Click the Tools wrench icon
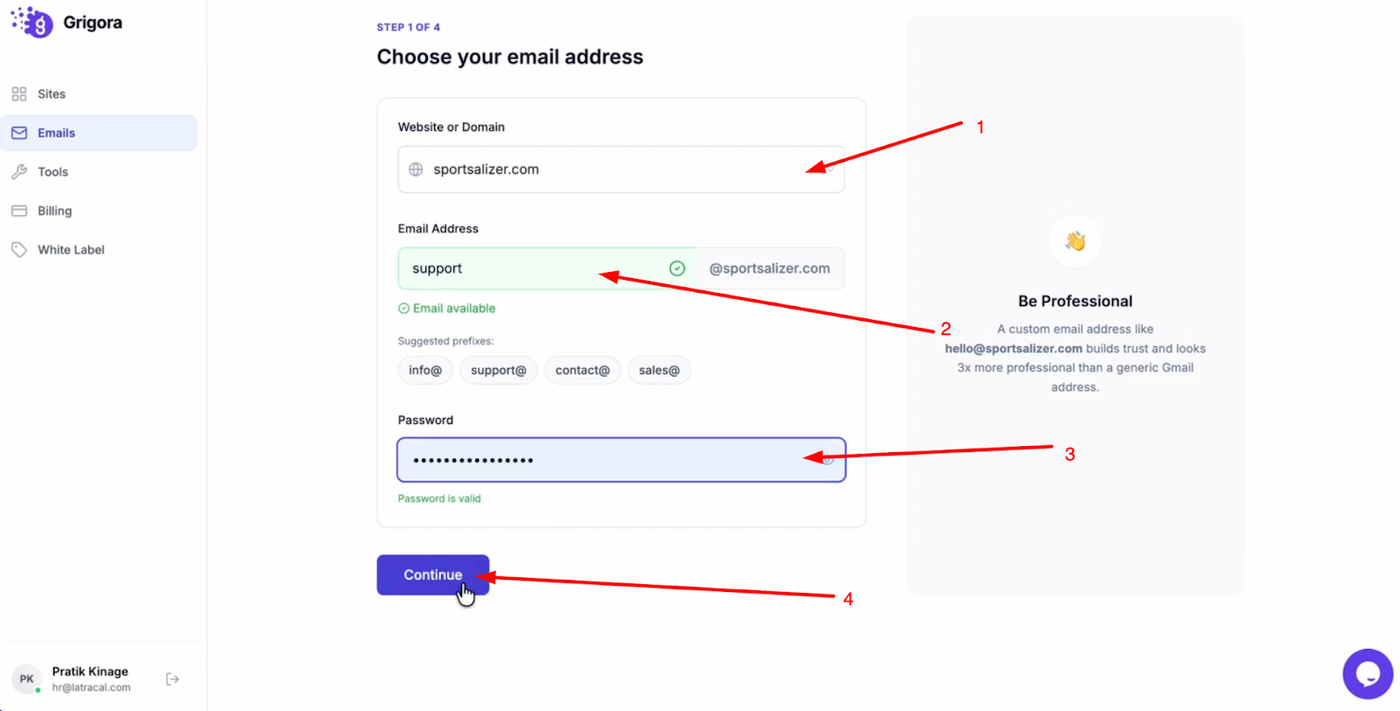The width and height of the screenshot is (1400, 711). click(x=19, y=172)
